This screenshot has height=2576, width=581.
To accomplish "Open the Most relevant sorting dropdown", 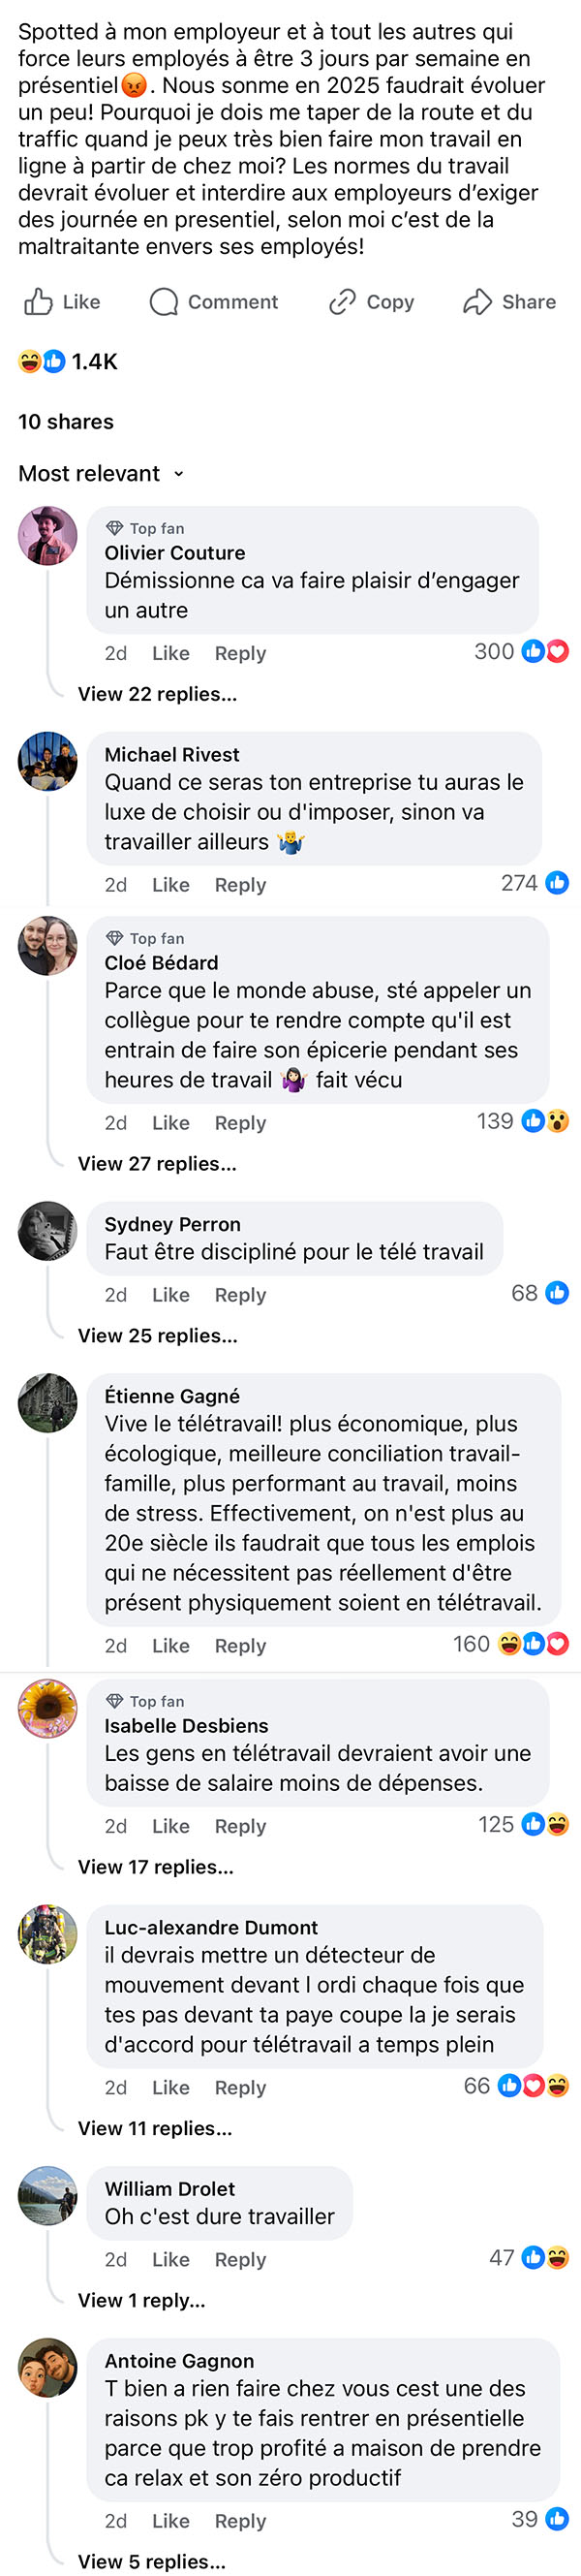I will tap(101, 474).
